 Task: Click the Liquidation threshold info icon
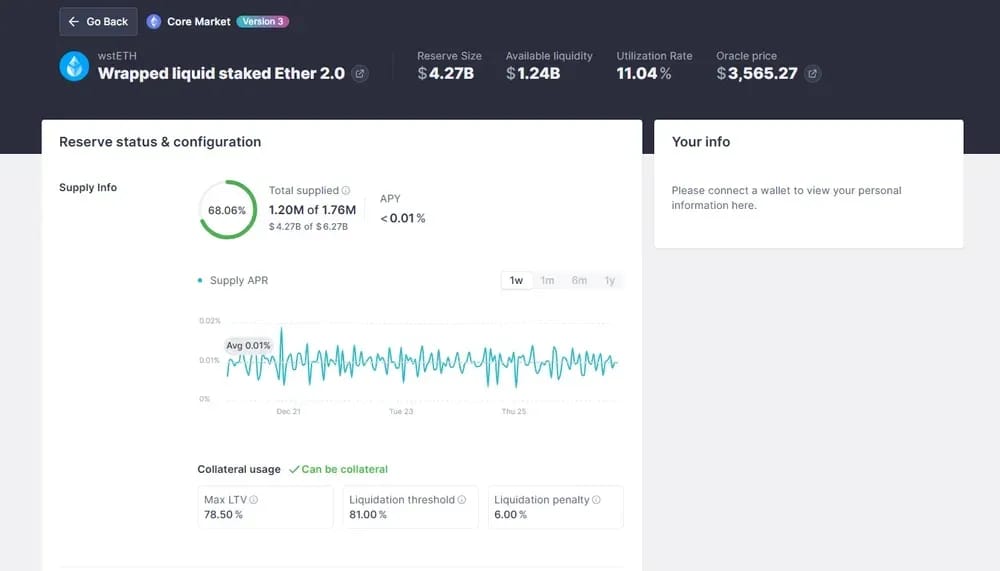point(462,500)
